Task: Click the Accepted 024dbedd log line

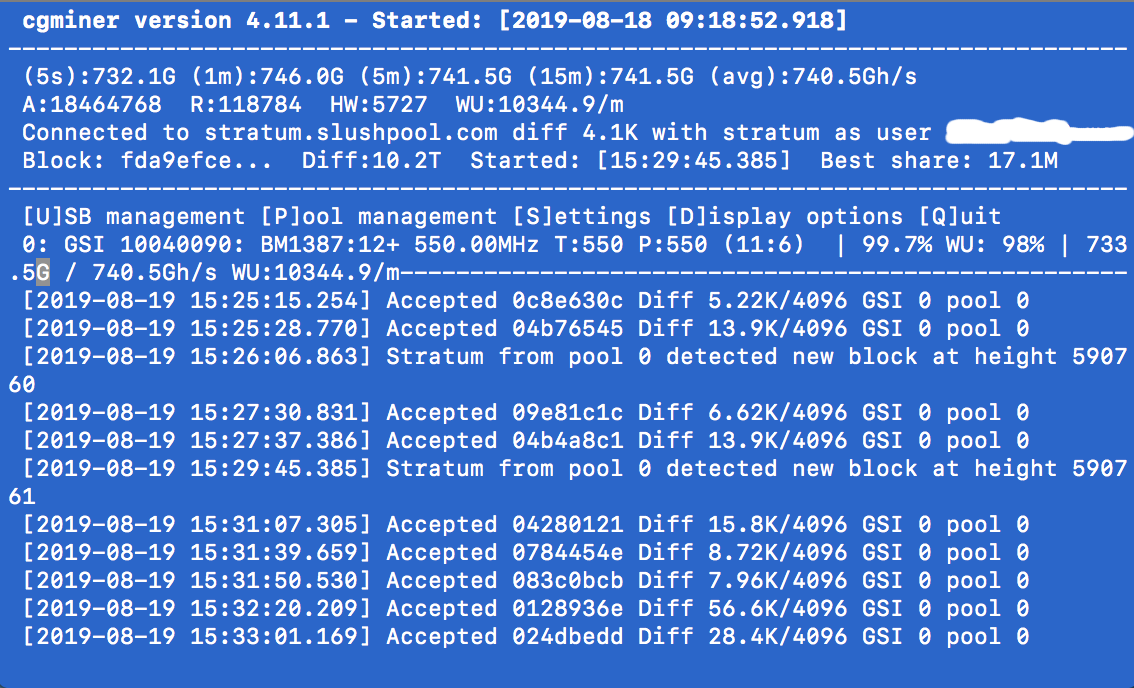Action: pos(526,637)
